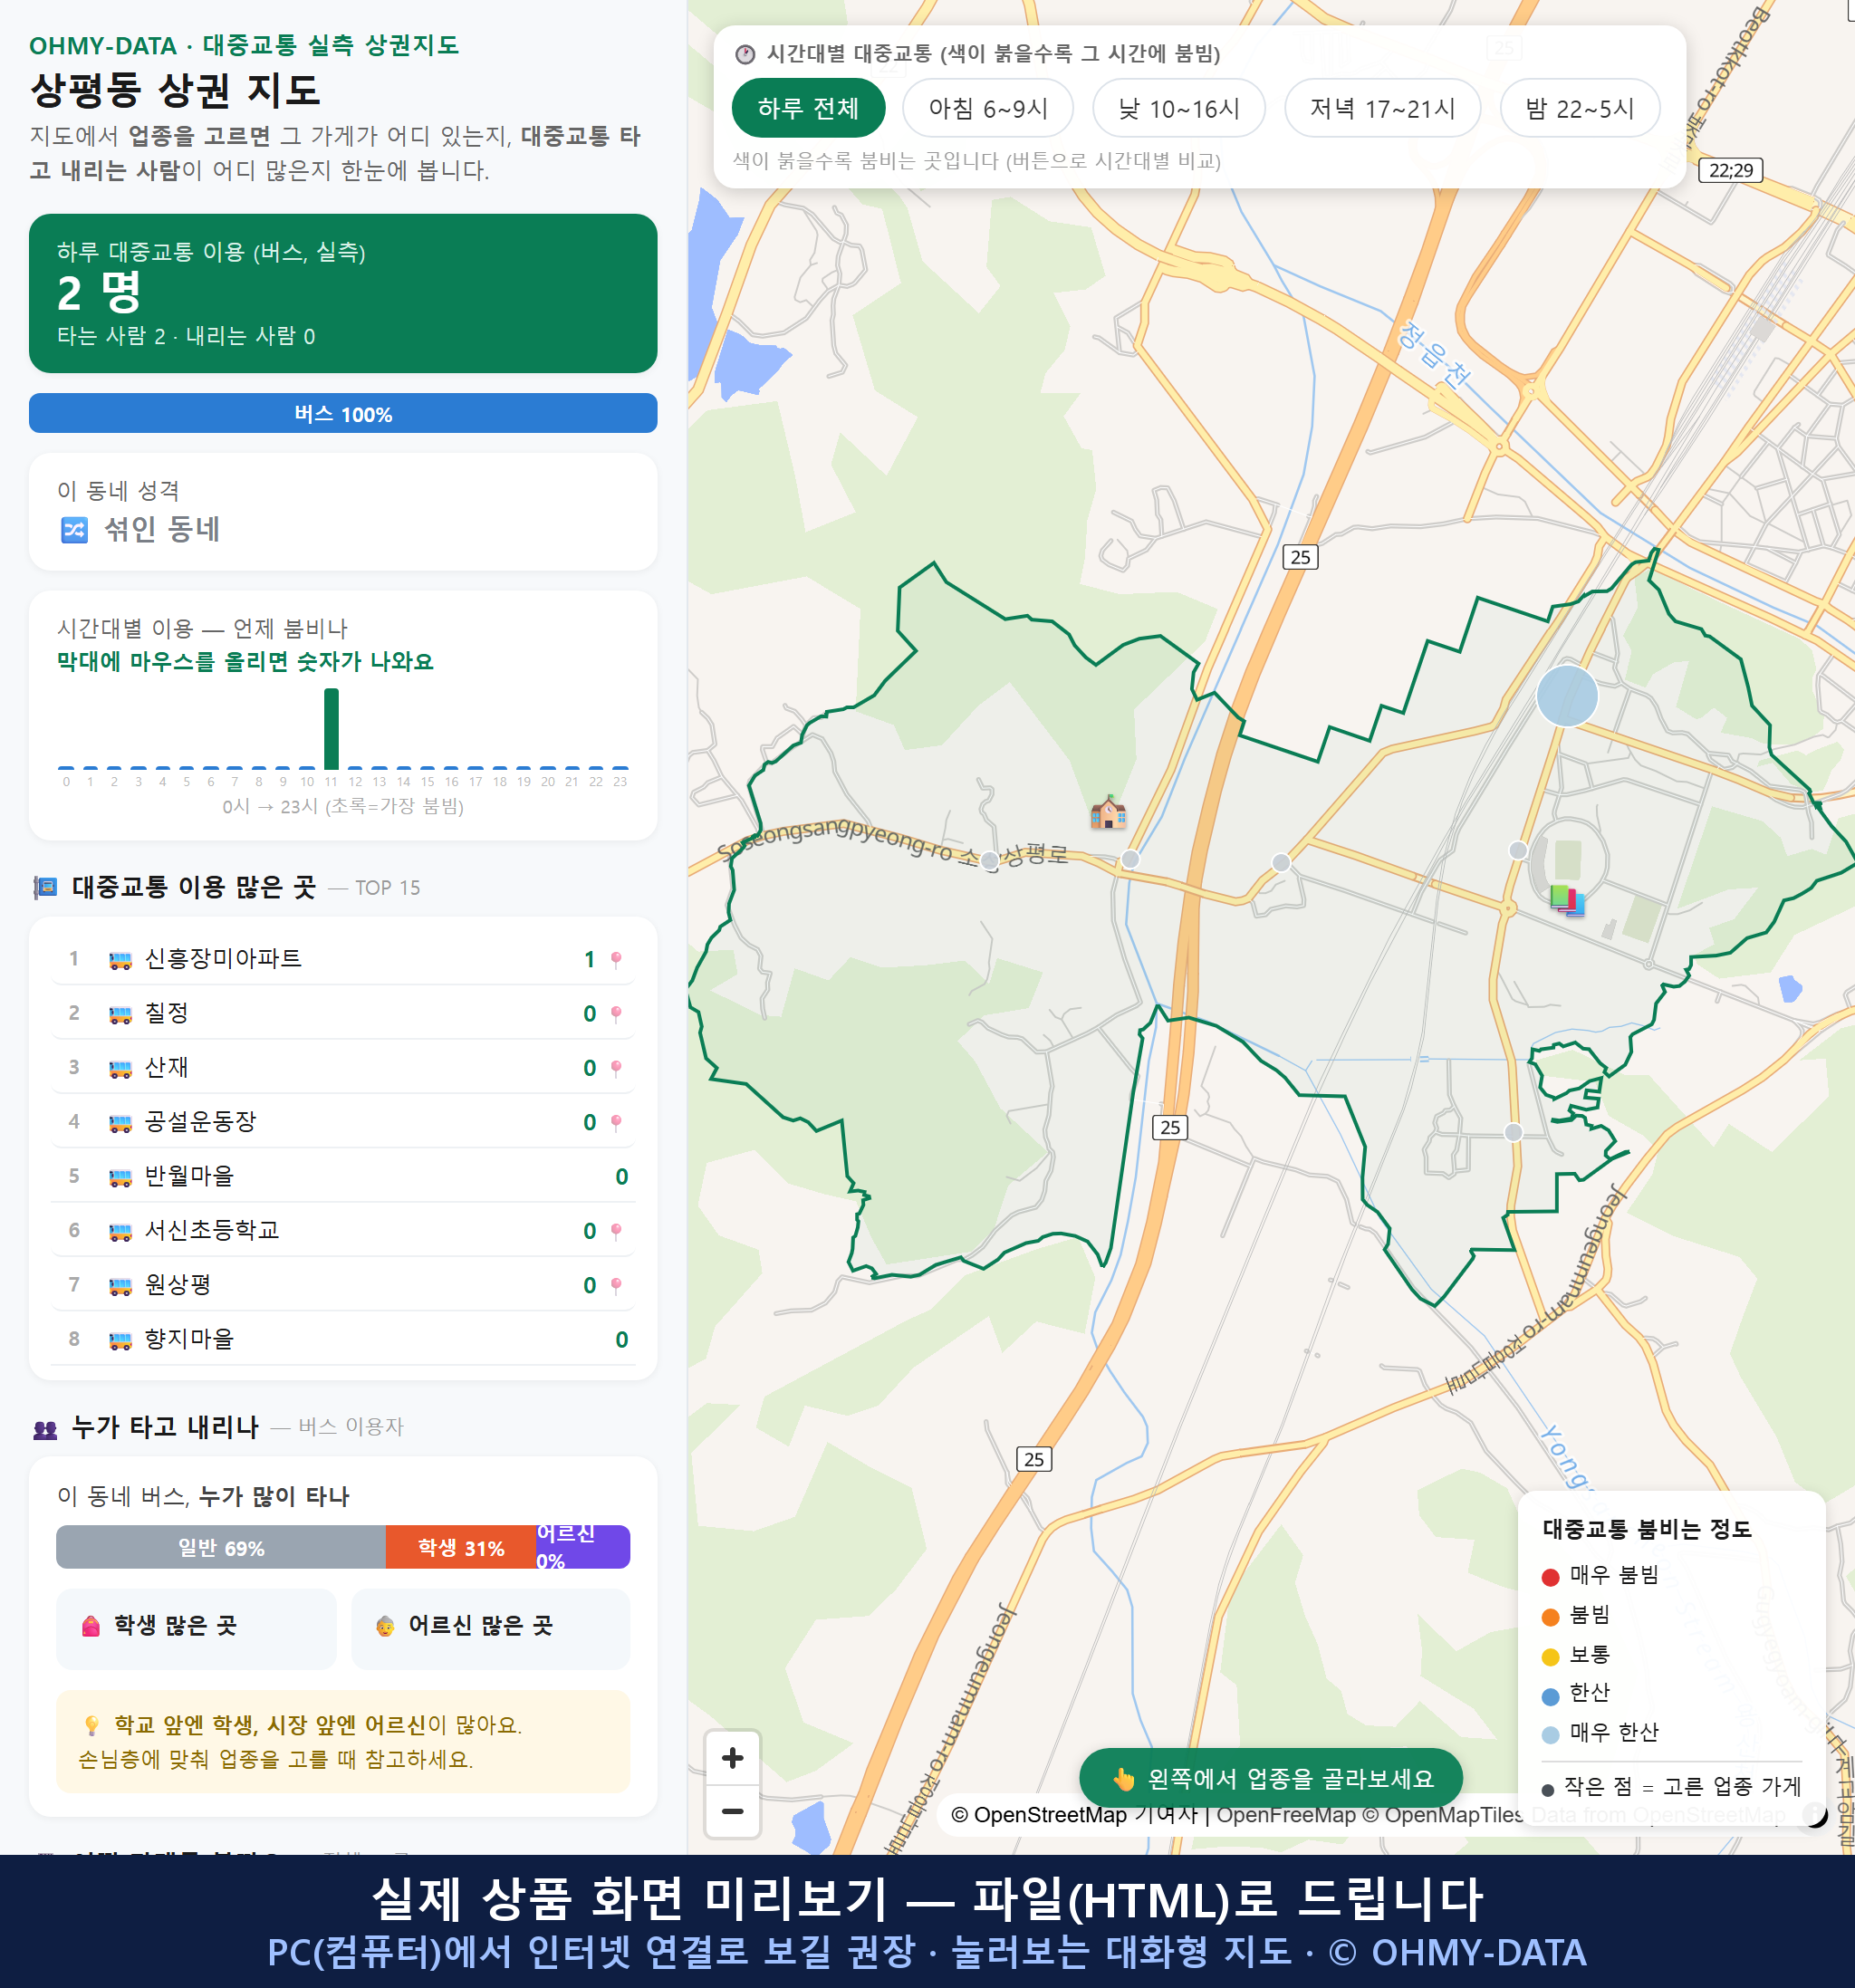Click the pin icon in the 신흥장미아파트 row
This screenshot has height=1988, width=1855.
tap(616, 960)
